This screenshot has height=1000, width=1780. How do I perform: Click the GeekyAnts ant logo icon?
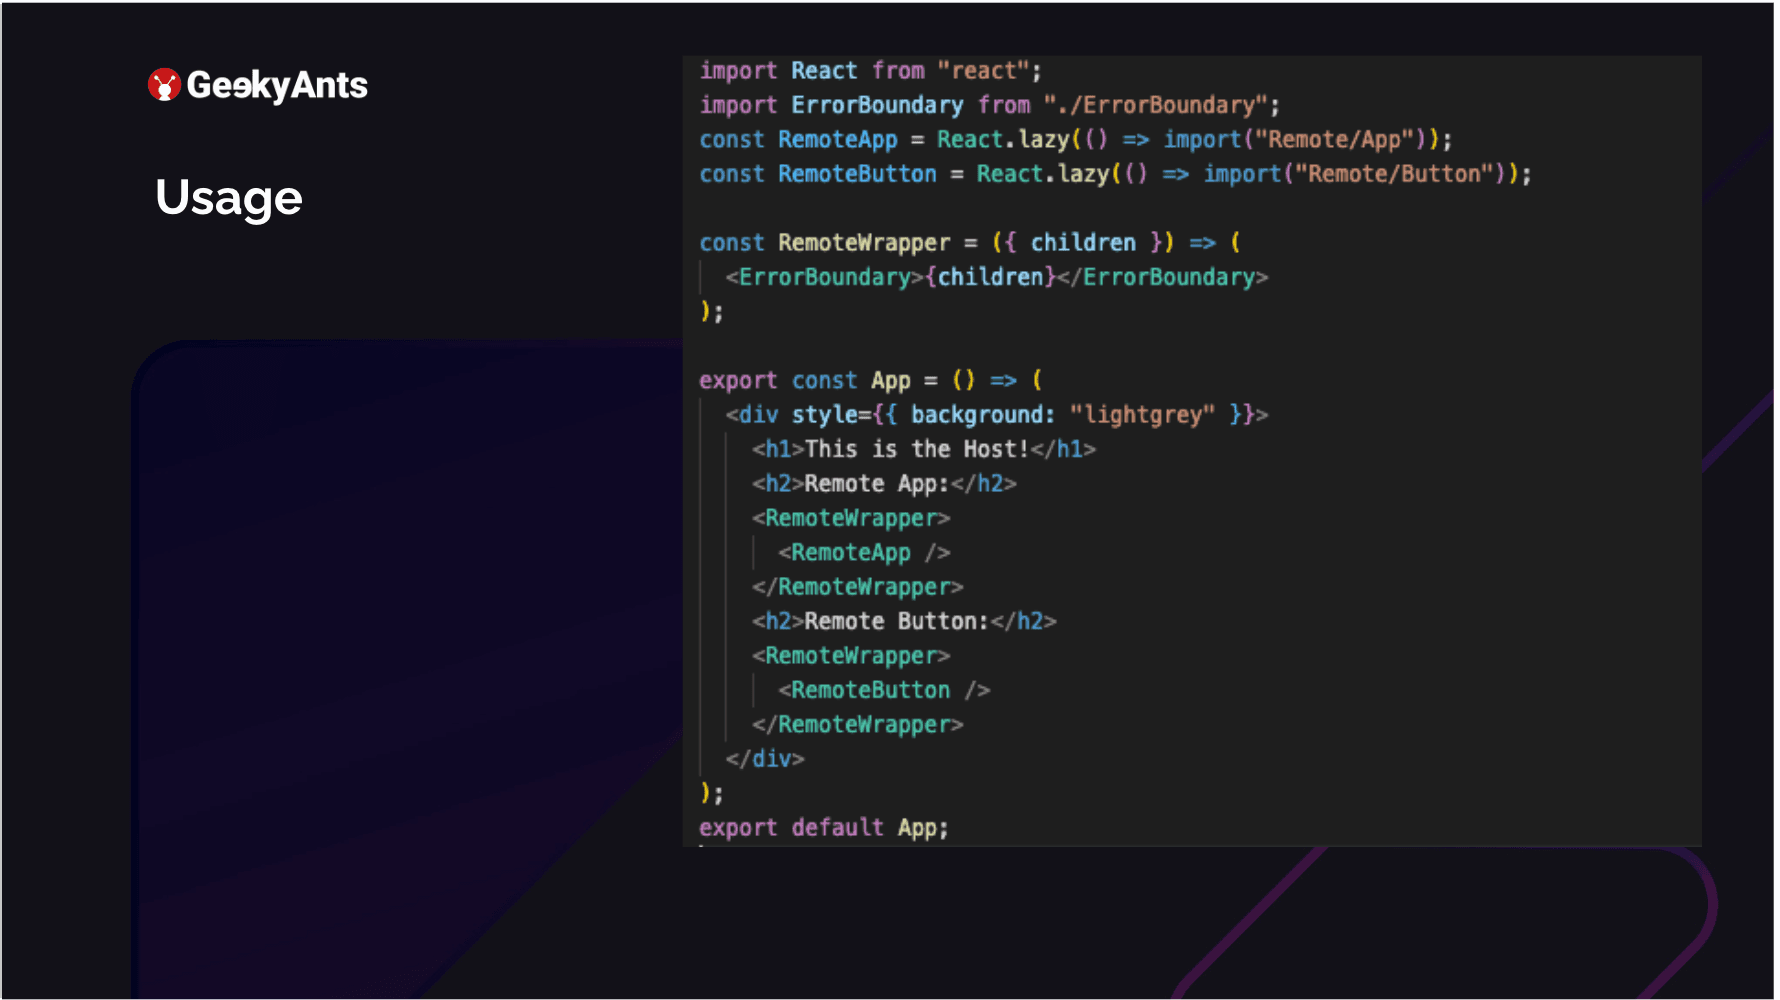(163, 85)
